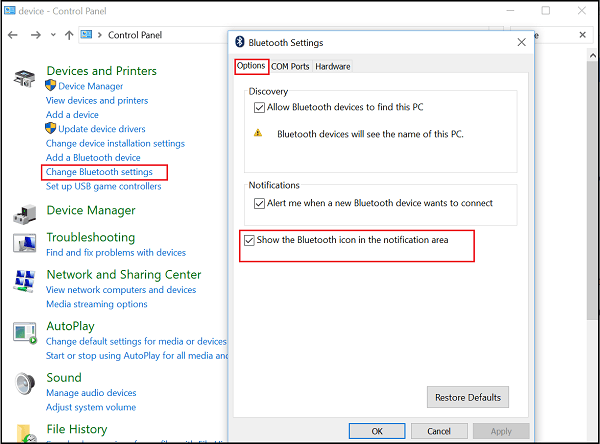Click breadcrumb chevron before Control Panel
The height and width of the screenshot is (444, 600).
100,35
